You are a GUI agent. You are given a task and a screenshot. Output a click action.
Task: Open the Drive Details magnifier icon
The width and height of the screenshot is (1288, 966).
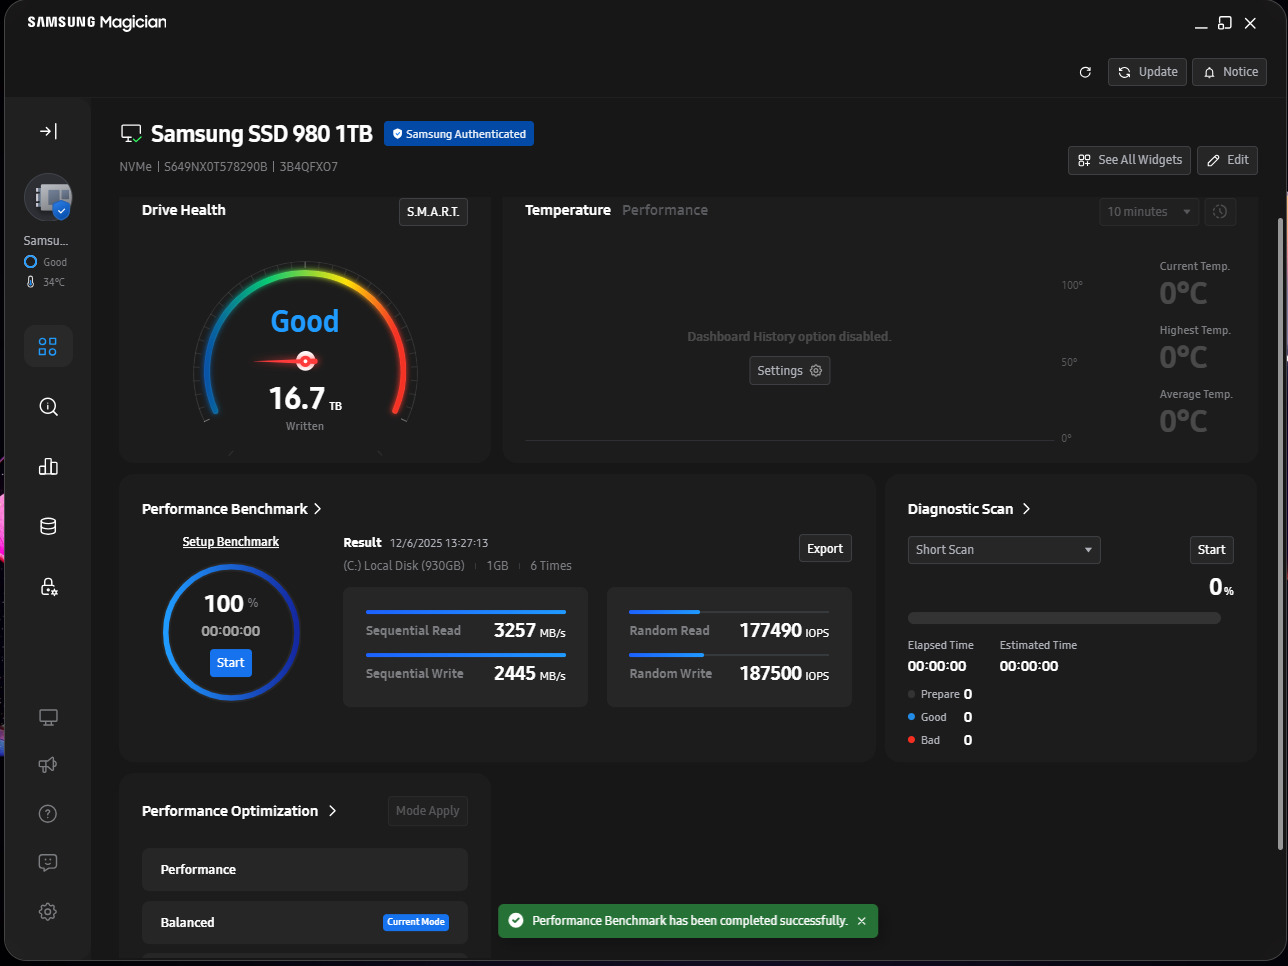coord(48,407)
